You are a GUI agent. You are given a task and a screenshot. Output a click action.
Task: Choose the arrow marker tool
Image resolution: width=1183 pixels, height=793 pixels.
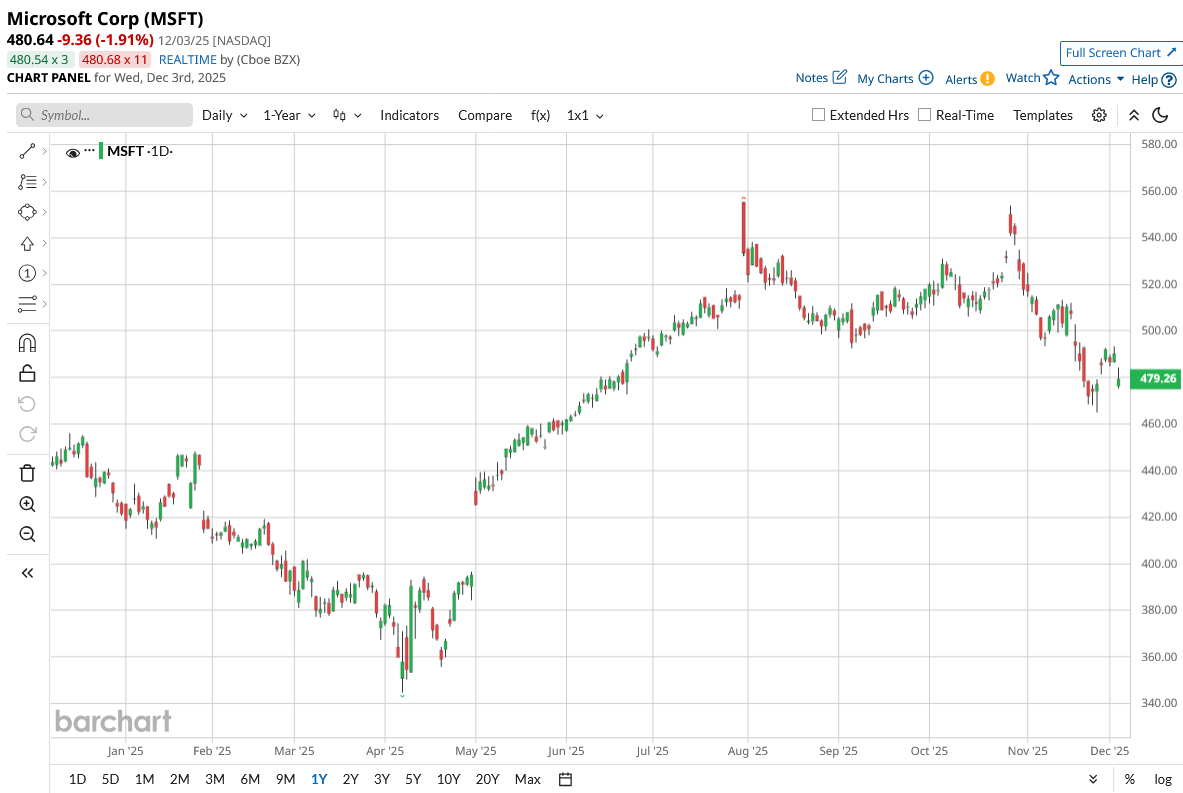click(27, 243)
